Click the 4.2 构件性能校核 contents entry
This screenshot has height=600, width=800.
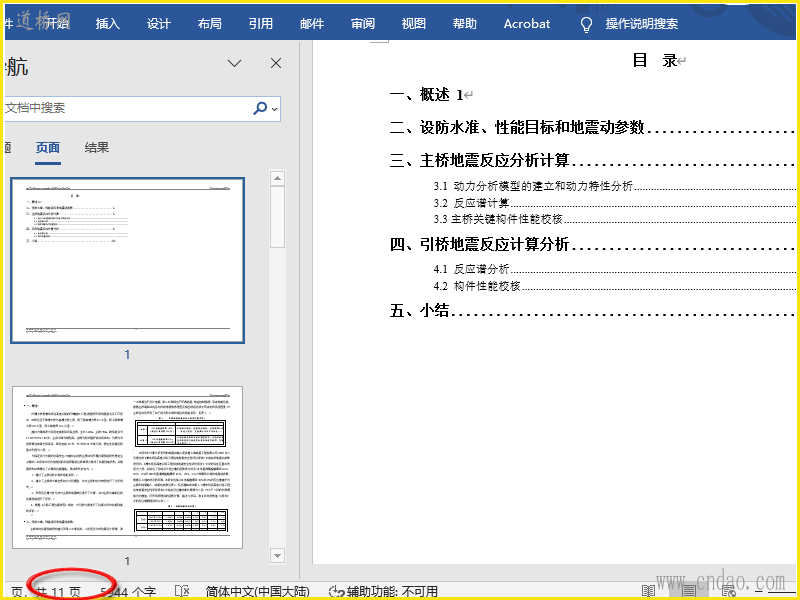click(x=615, y=286)
